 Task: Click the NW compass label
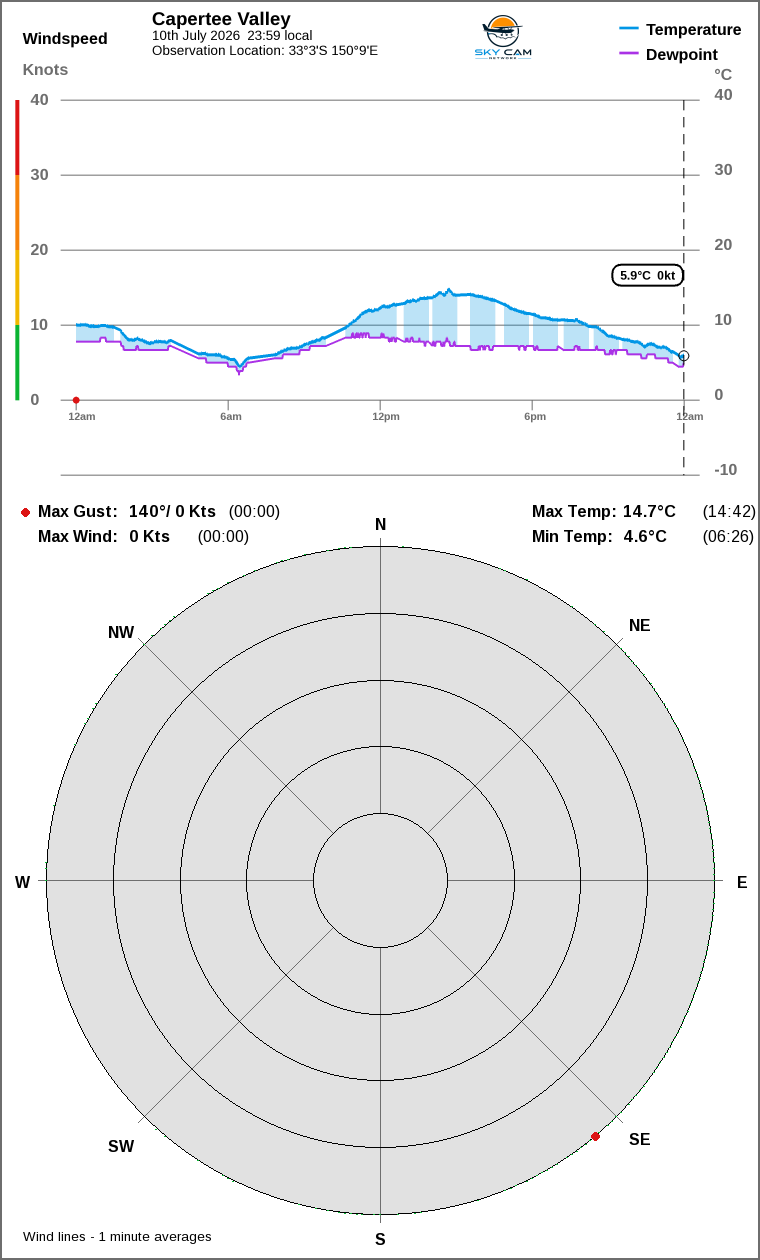121,633
